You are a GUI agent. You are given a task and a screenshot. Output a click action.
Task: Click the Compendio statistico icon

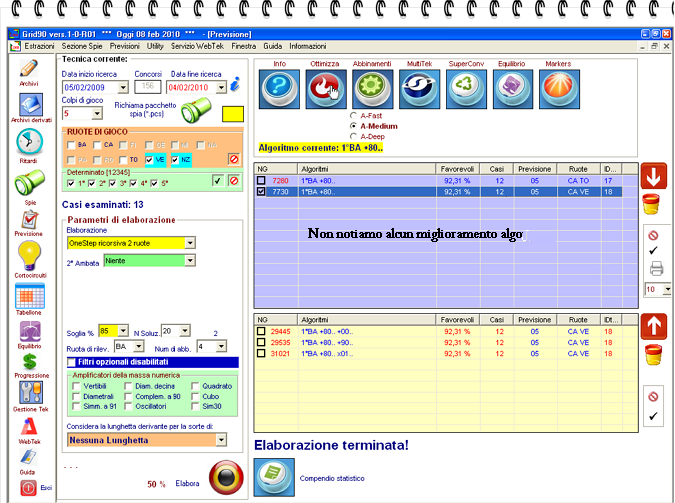(x=271, y=477)
